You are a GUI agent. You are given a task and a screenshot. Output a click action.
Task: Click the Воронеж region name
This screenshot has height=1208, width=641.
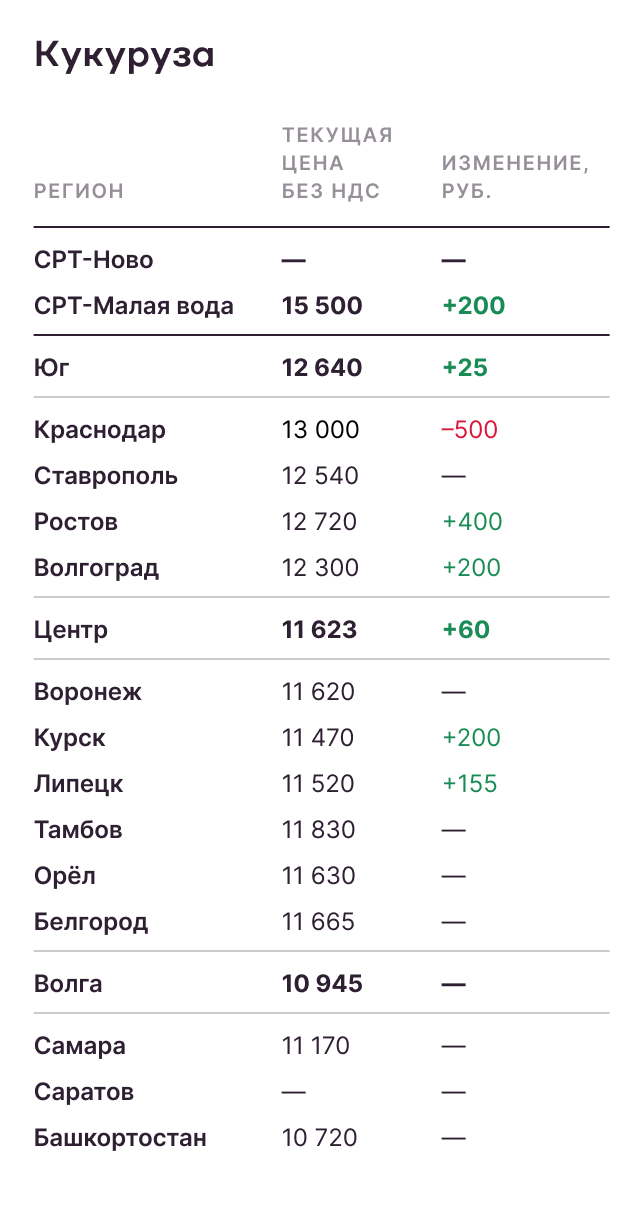pos(88,692)
